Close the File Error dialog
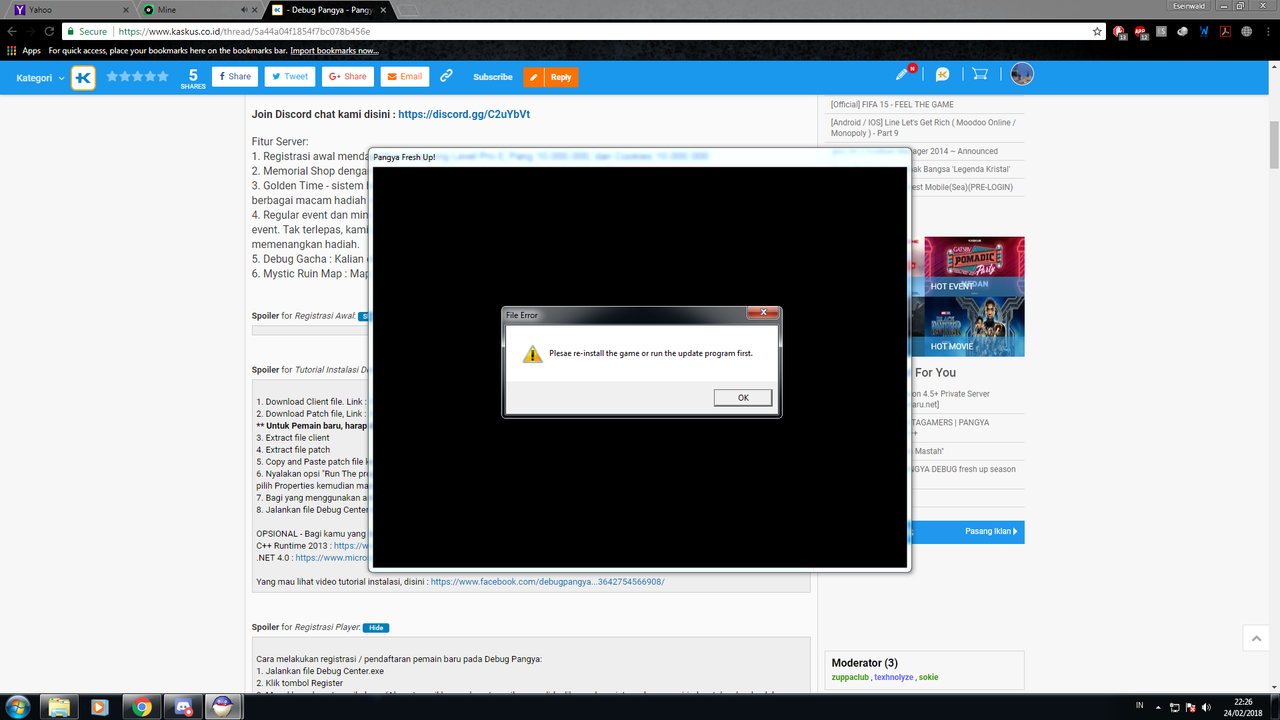 coord(763,314)
